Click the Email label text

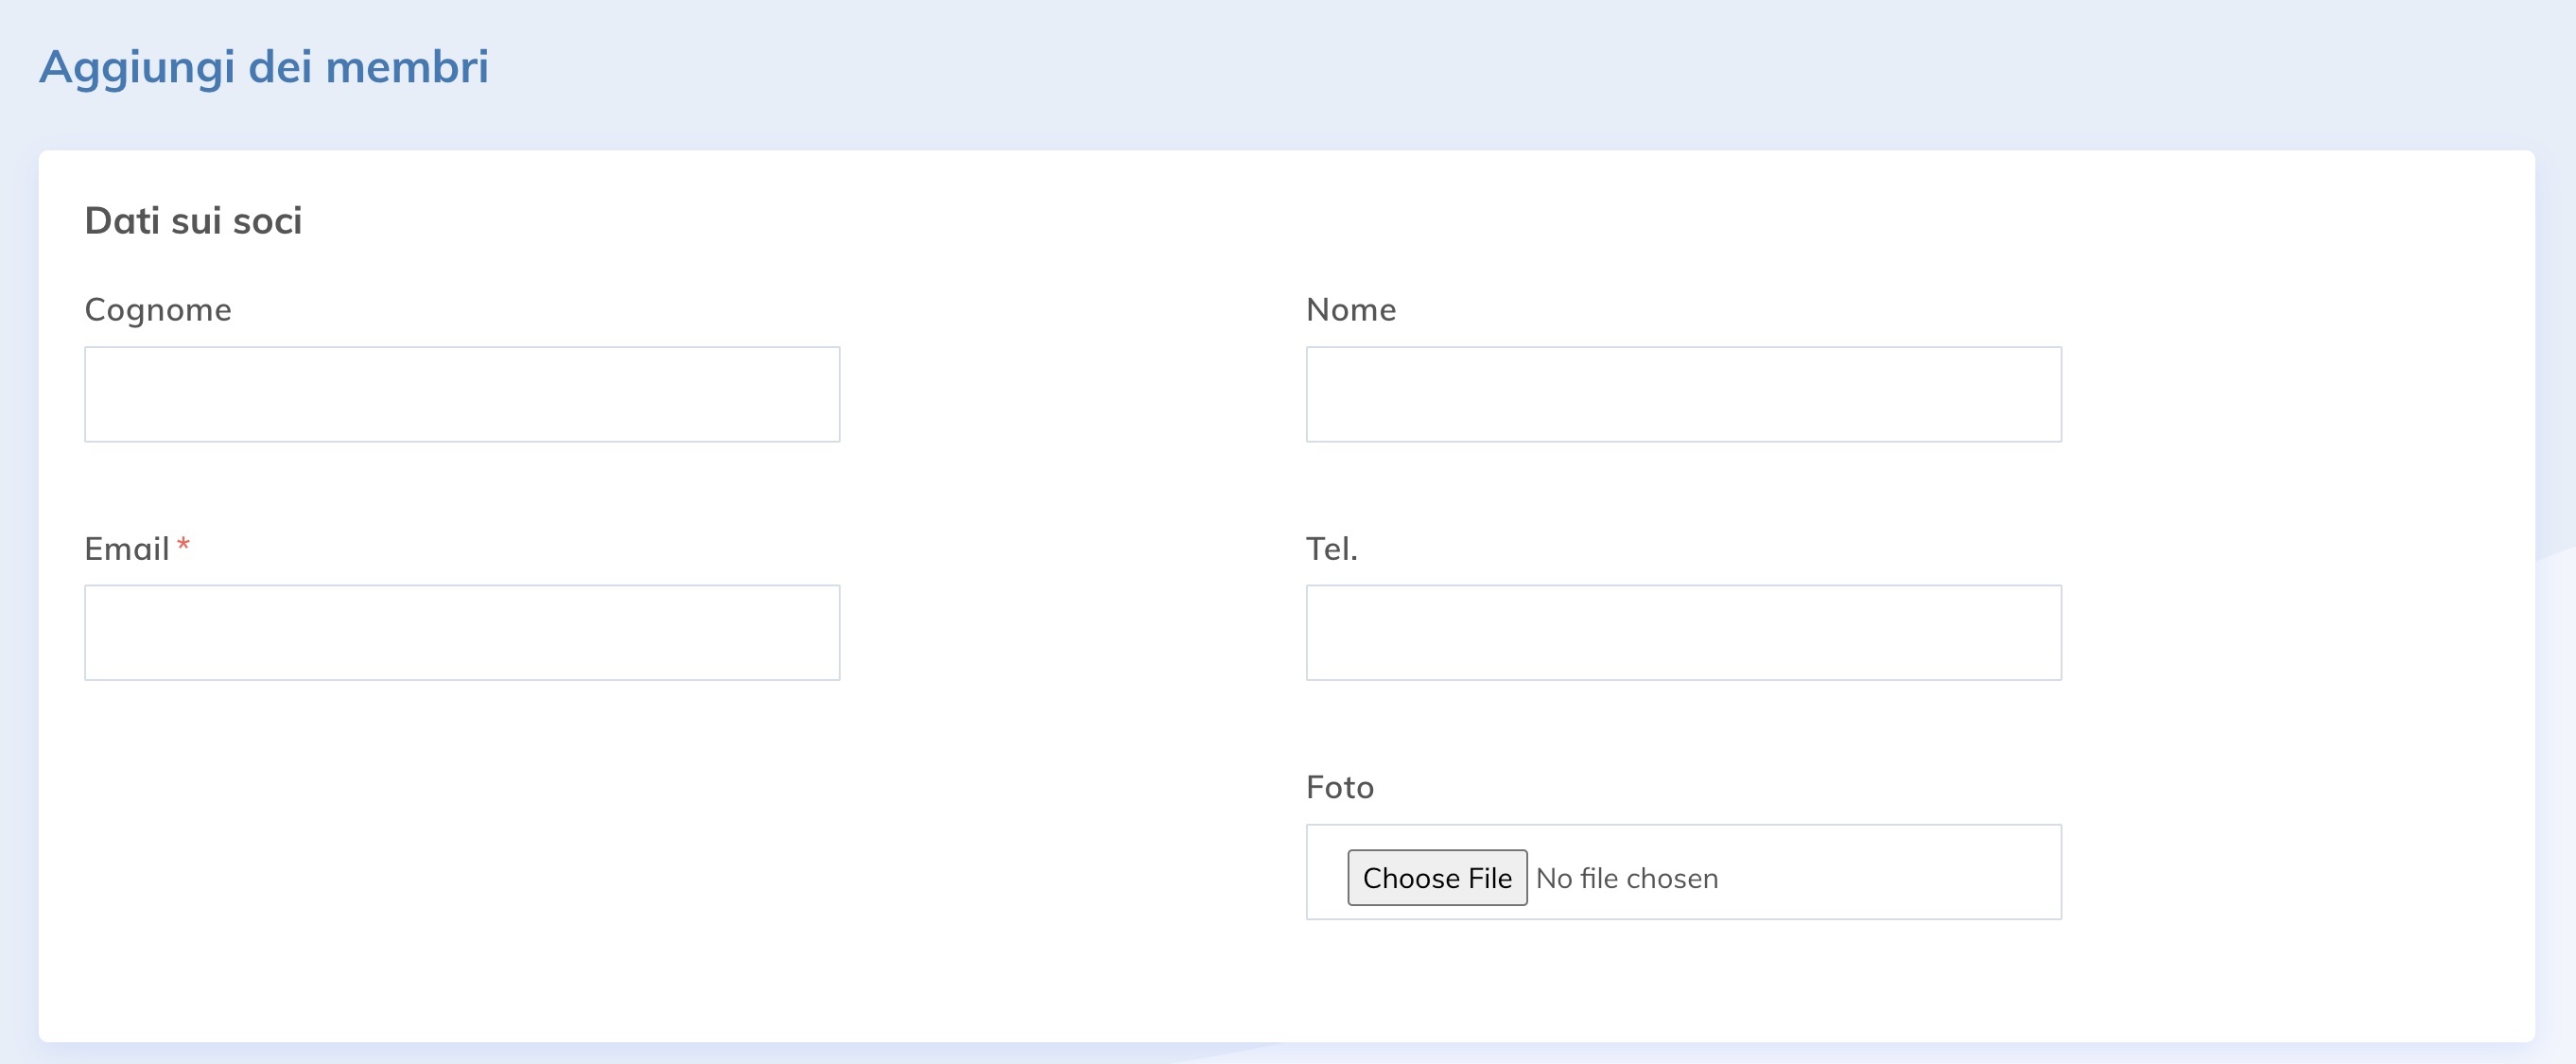[127, 549]
